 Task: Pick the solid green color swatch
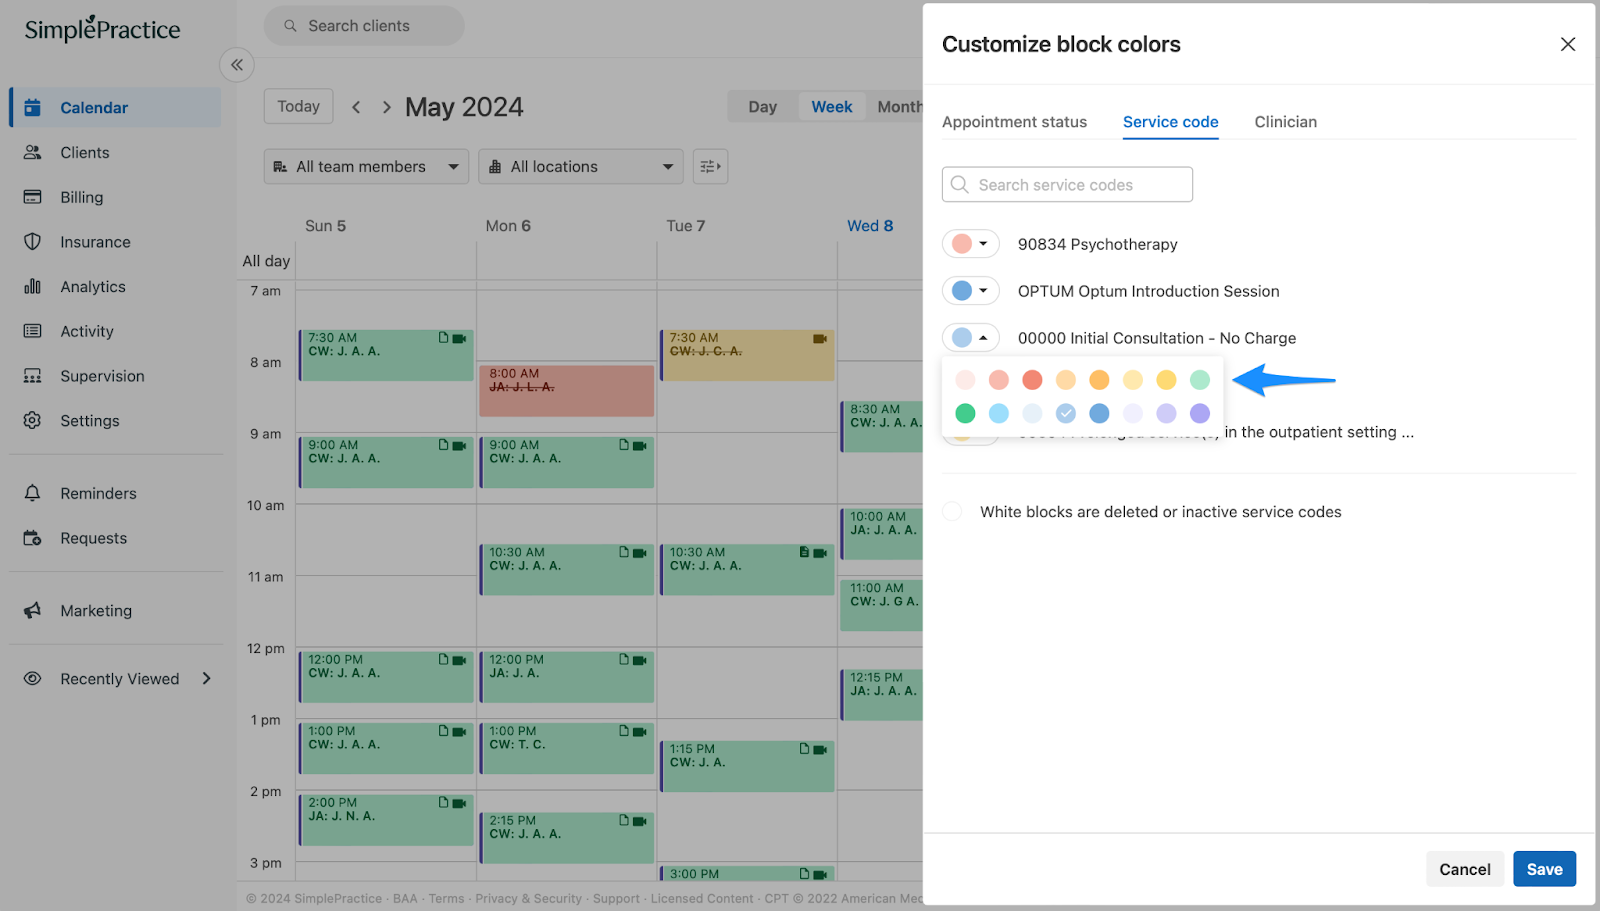965,413
